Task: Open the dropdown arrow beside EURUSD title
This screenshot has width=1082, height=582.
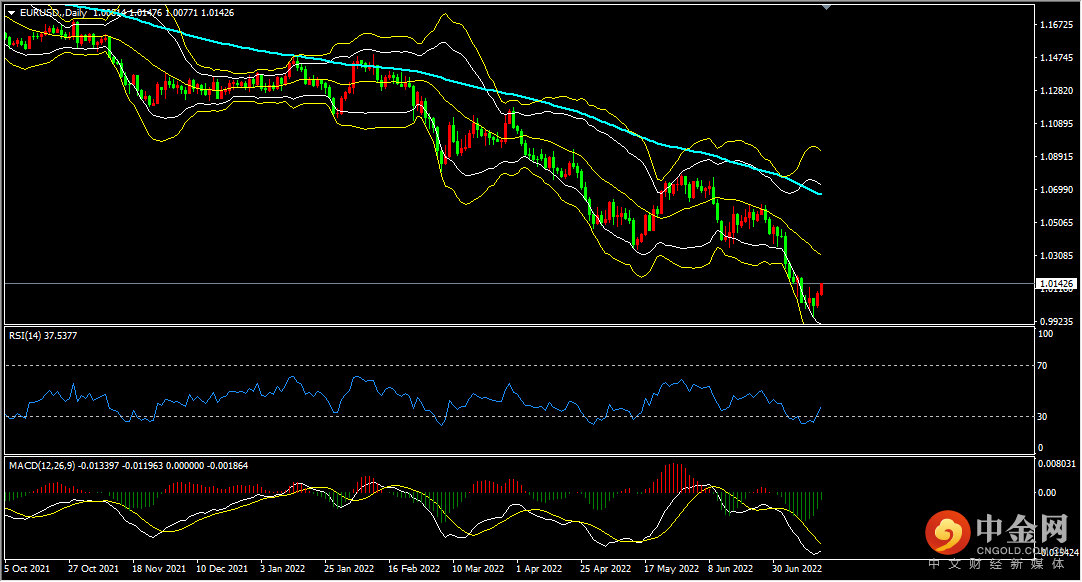Action: coord(11,13)
